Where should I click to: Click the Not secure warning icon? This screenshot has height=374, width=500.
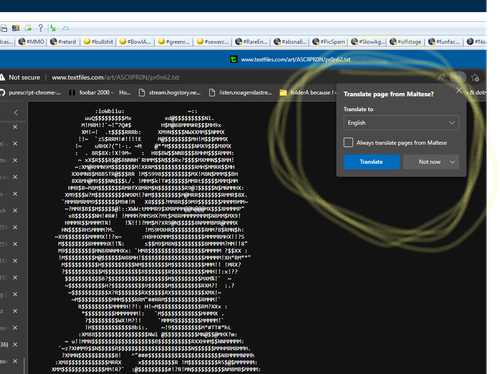(x=2, y=77)
